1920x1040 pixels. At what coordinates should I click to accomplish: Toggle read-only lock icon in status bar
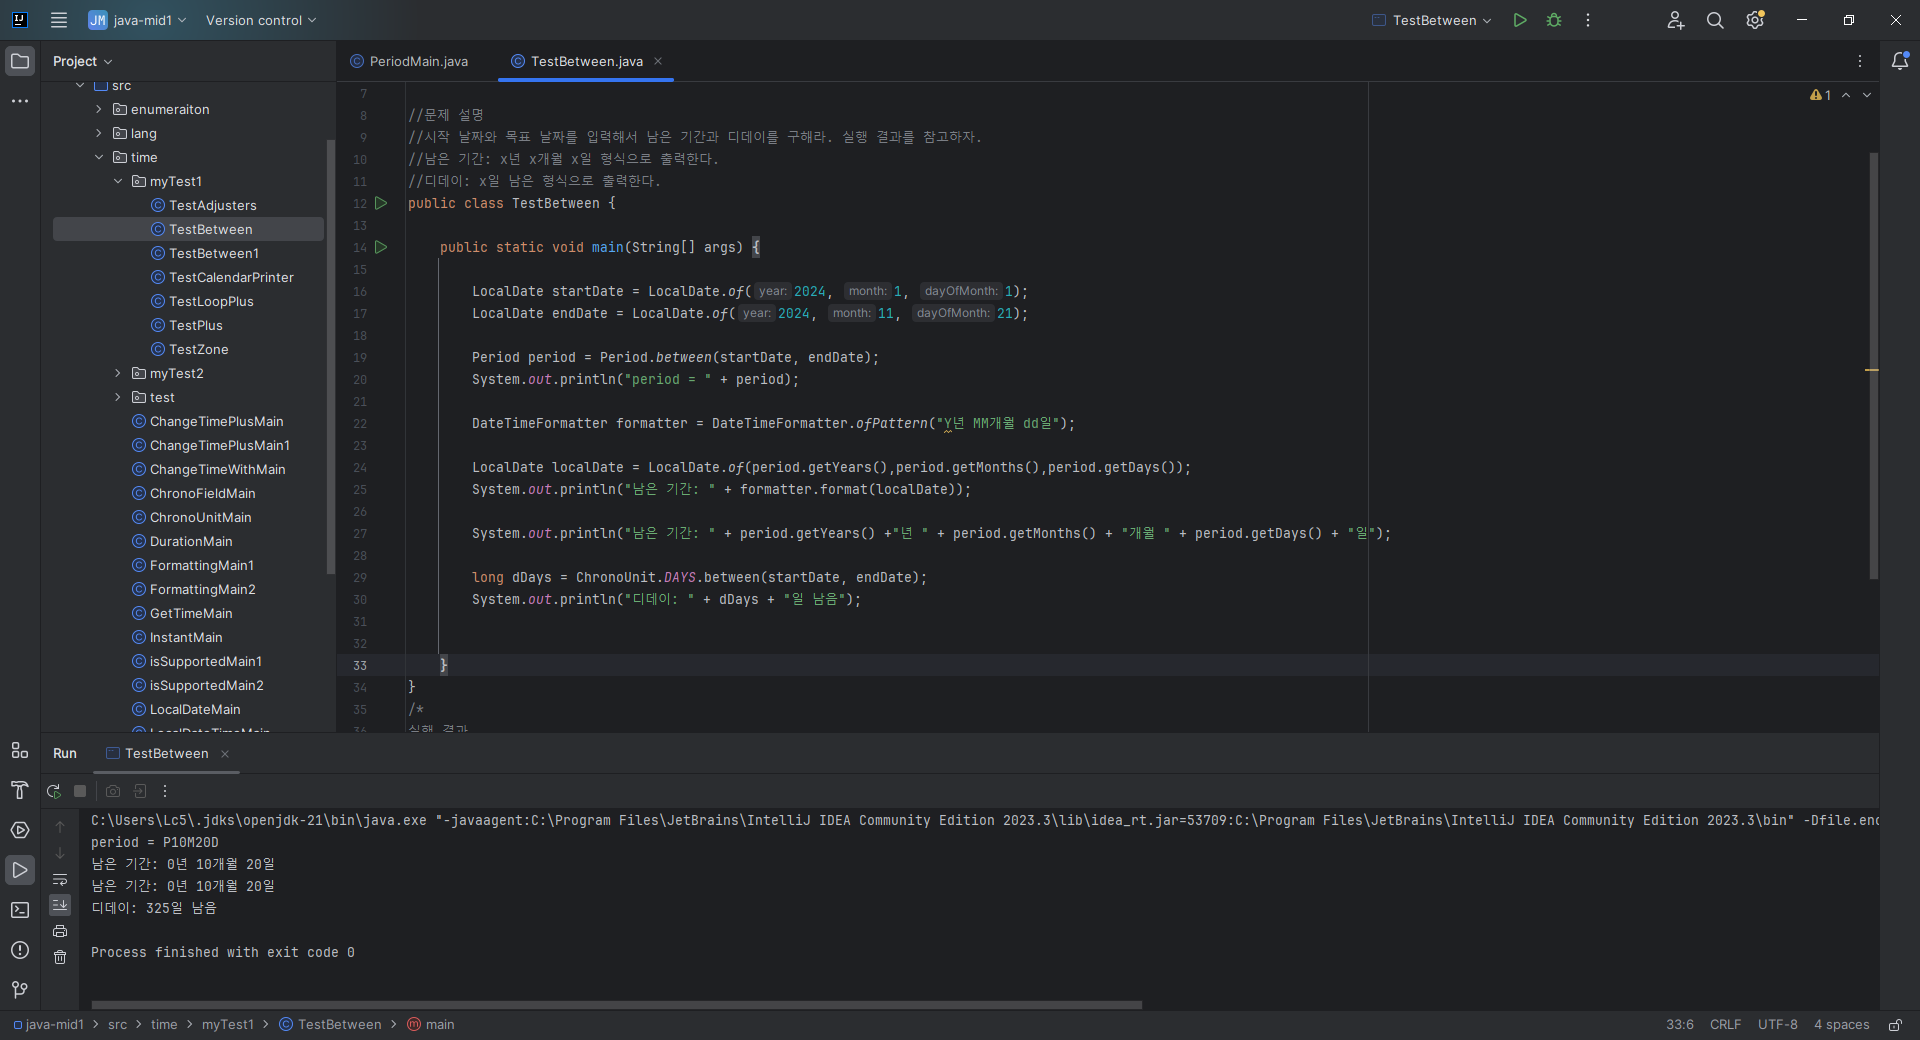click(1895, 1025)
